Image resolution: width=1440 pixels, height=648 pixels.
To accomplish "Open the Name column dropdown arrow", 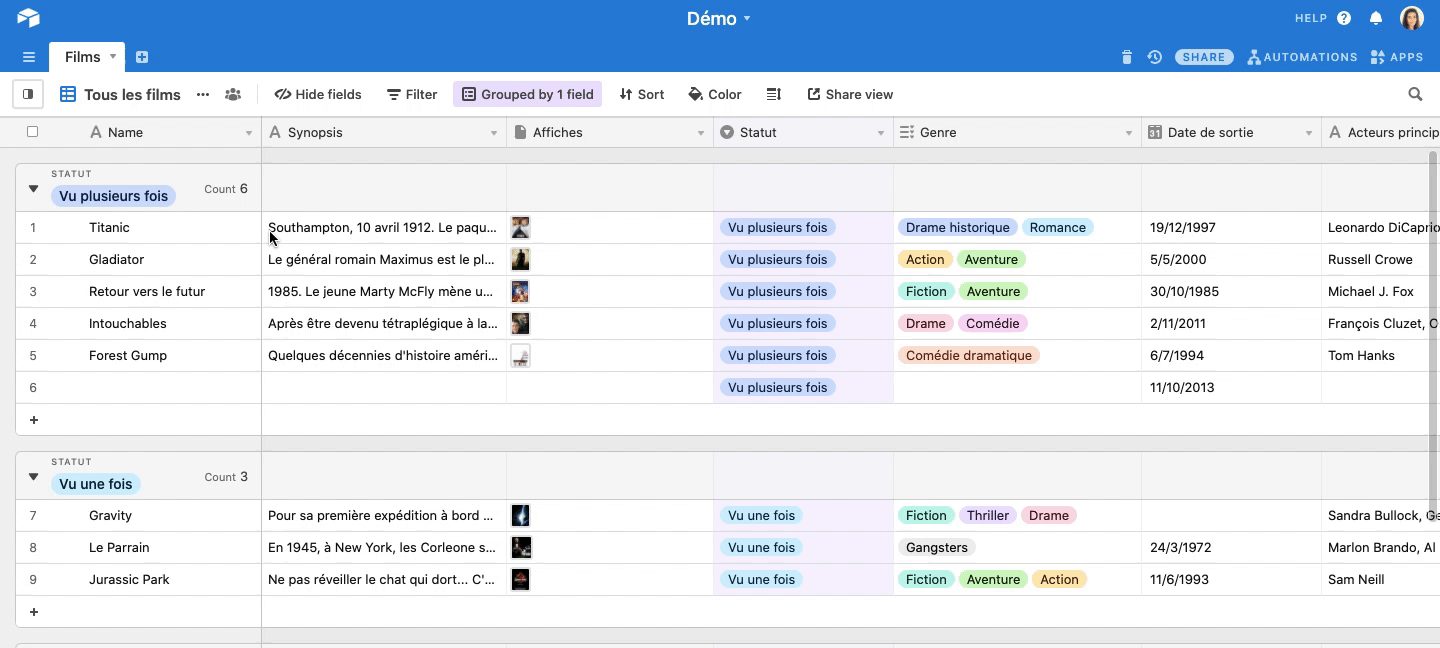I will coord(249,133).
